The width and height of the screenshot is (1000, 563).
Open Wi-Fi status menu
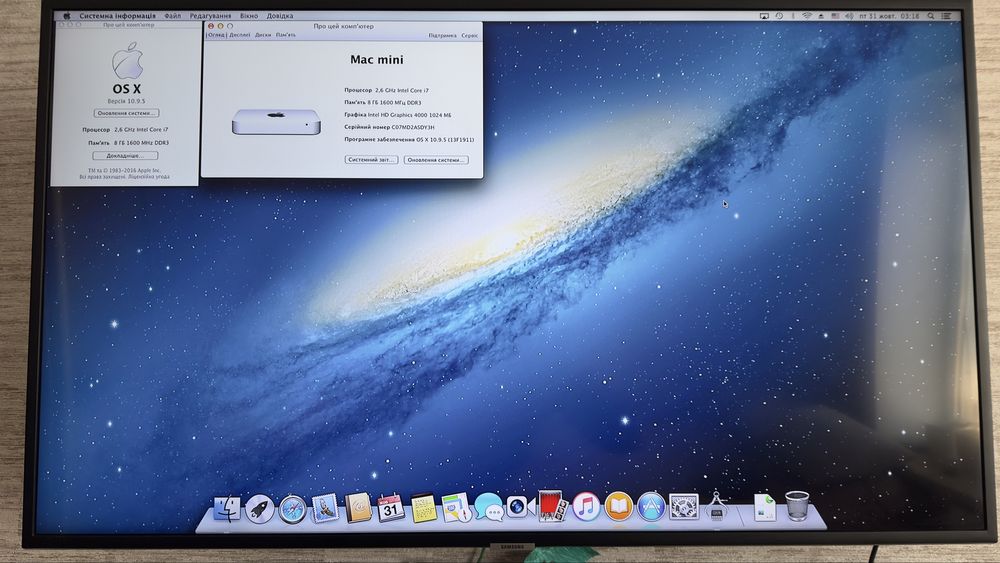click(x=807, y=16)
